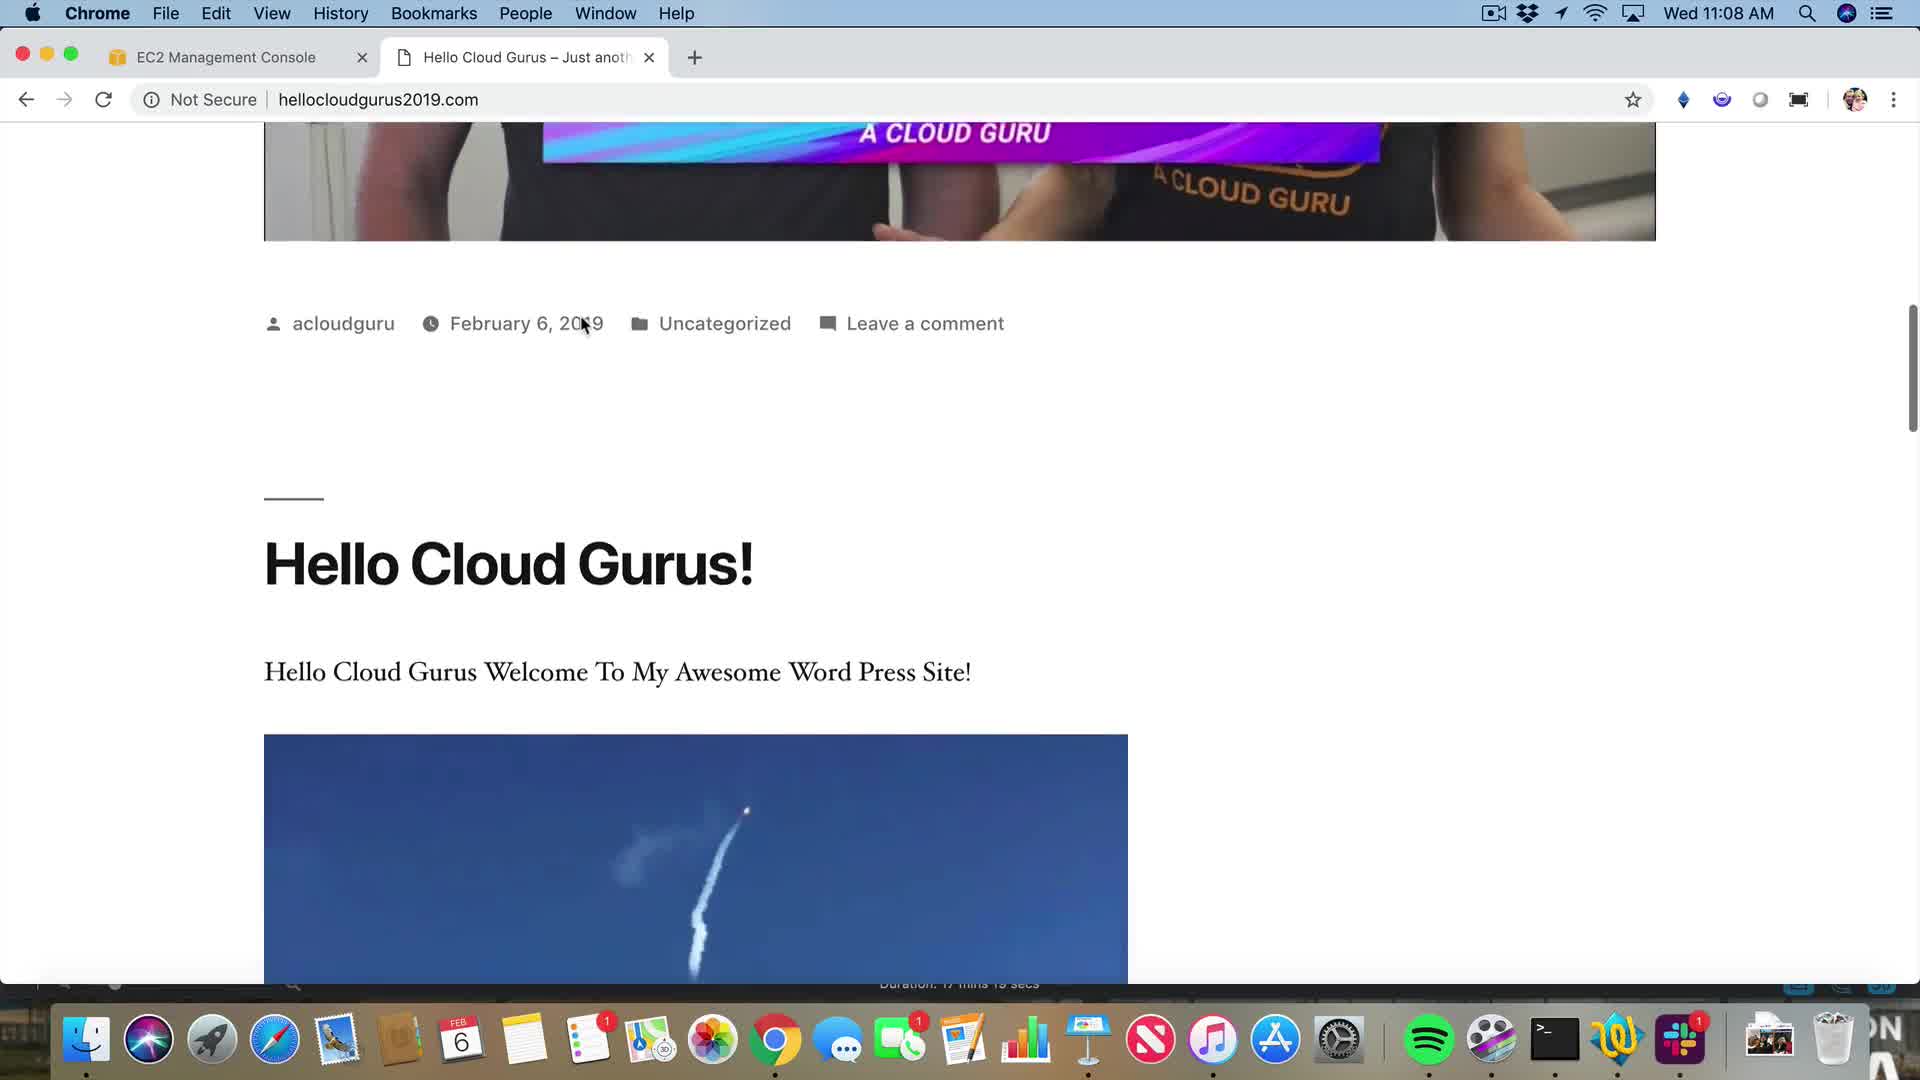The image size is (1920, 1080).
Task: Click the page vertical scrollbar thumb
Action: pos(1912,368)
